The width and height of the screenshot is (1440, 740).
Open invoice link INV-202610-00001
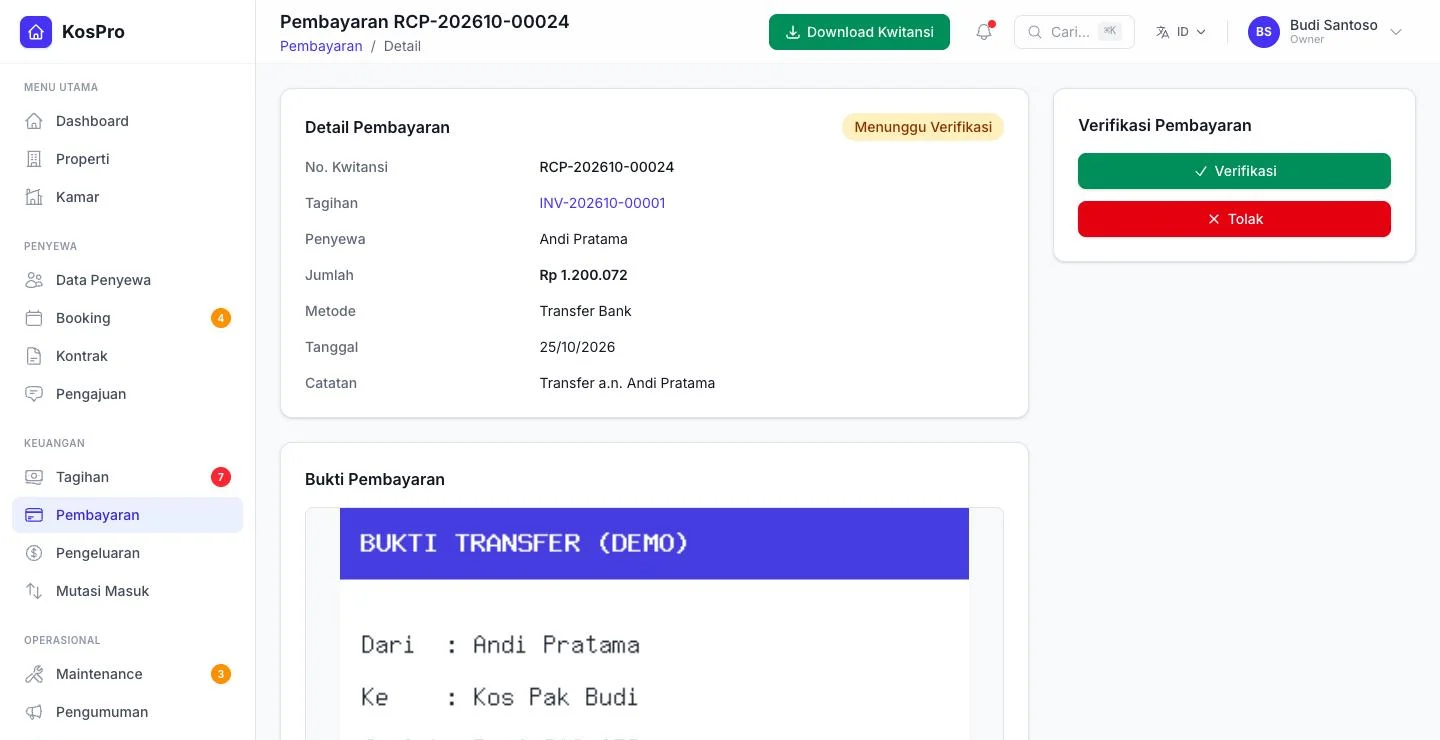coord(602,203)
